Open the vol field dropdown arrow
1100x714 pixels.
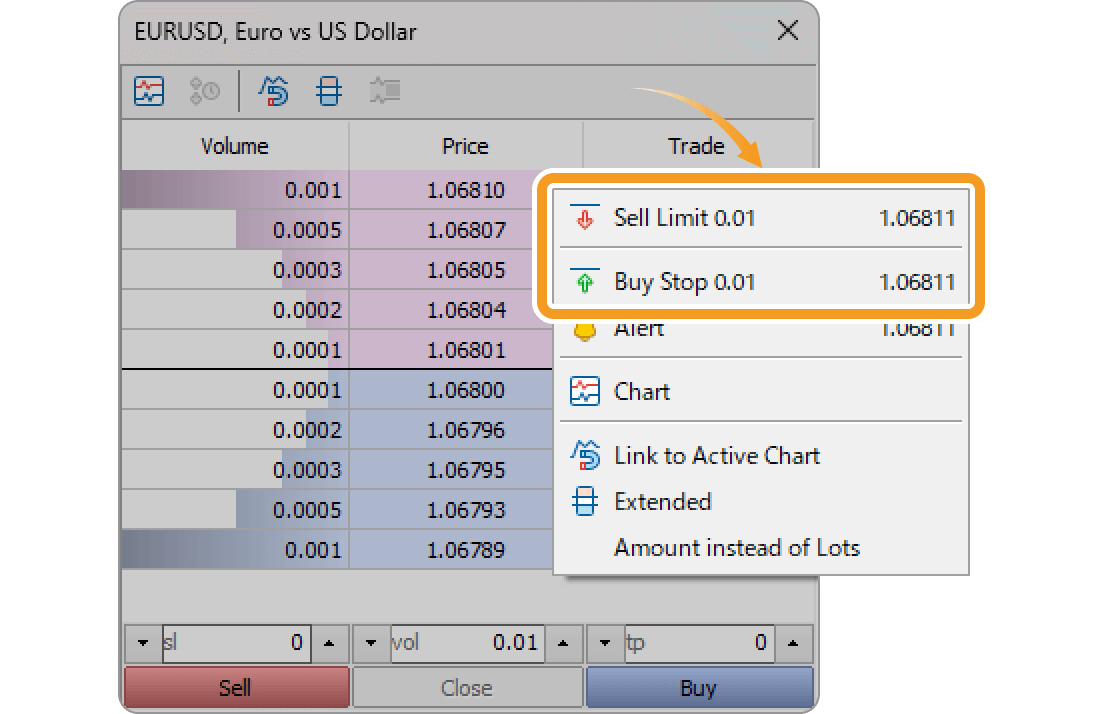click(x=372, y=644)
